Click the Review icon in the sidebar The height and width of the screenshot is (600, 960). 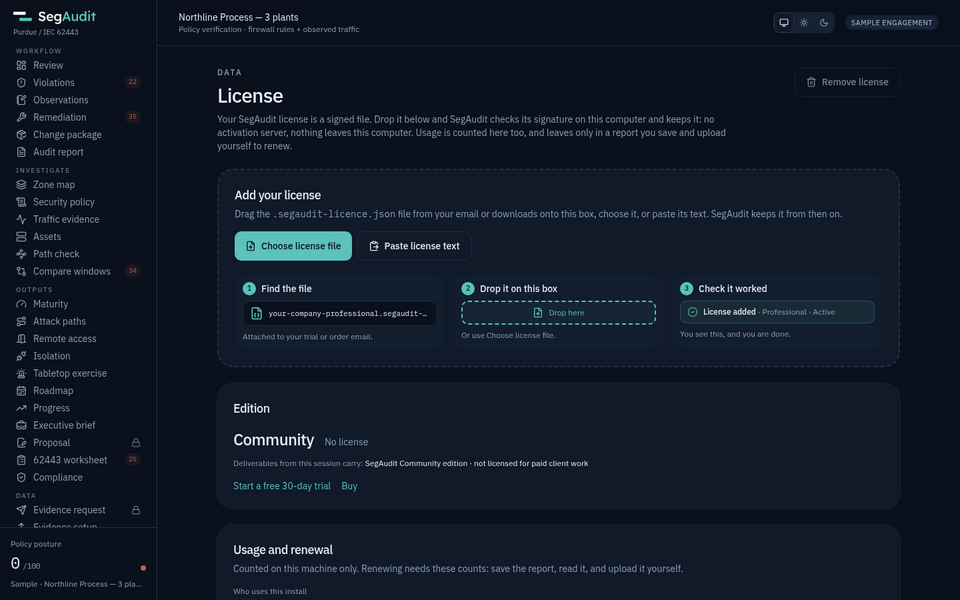(21, 66)
